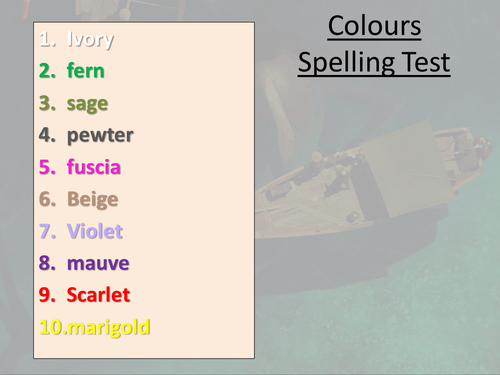Viewport: 500px width, 375px height.
Task: Click empty space below marigold in box
Action: (x=144, y=348)
